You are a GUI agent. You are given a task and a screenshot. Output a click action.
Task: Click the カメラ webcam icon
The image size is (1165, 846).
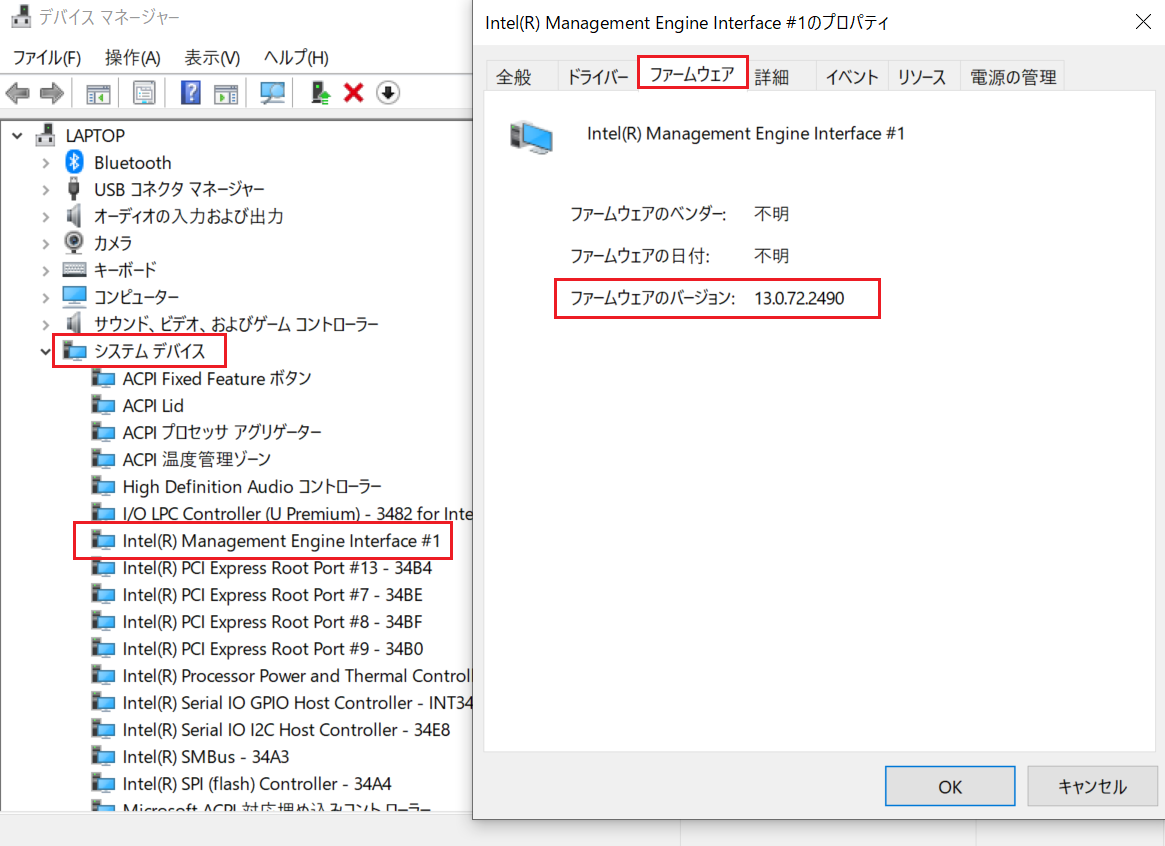tap(74, 242)
